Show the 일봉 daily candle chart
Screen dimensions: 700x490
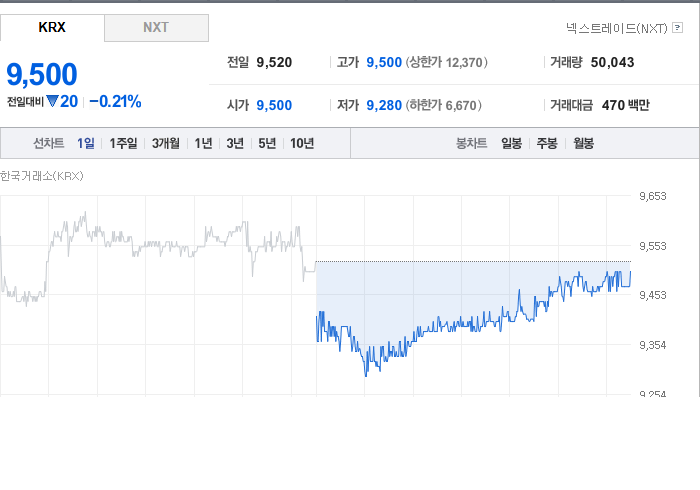point(512,143)
